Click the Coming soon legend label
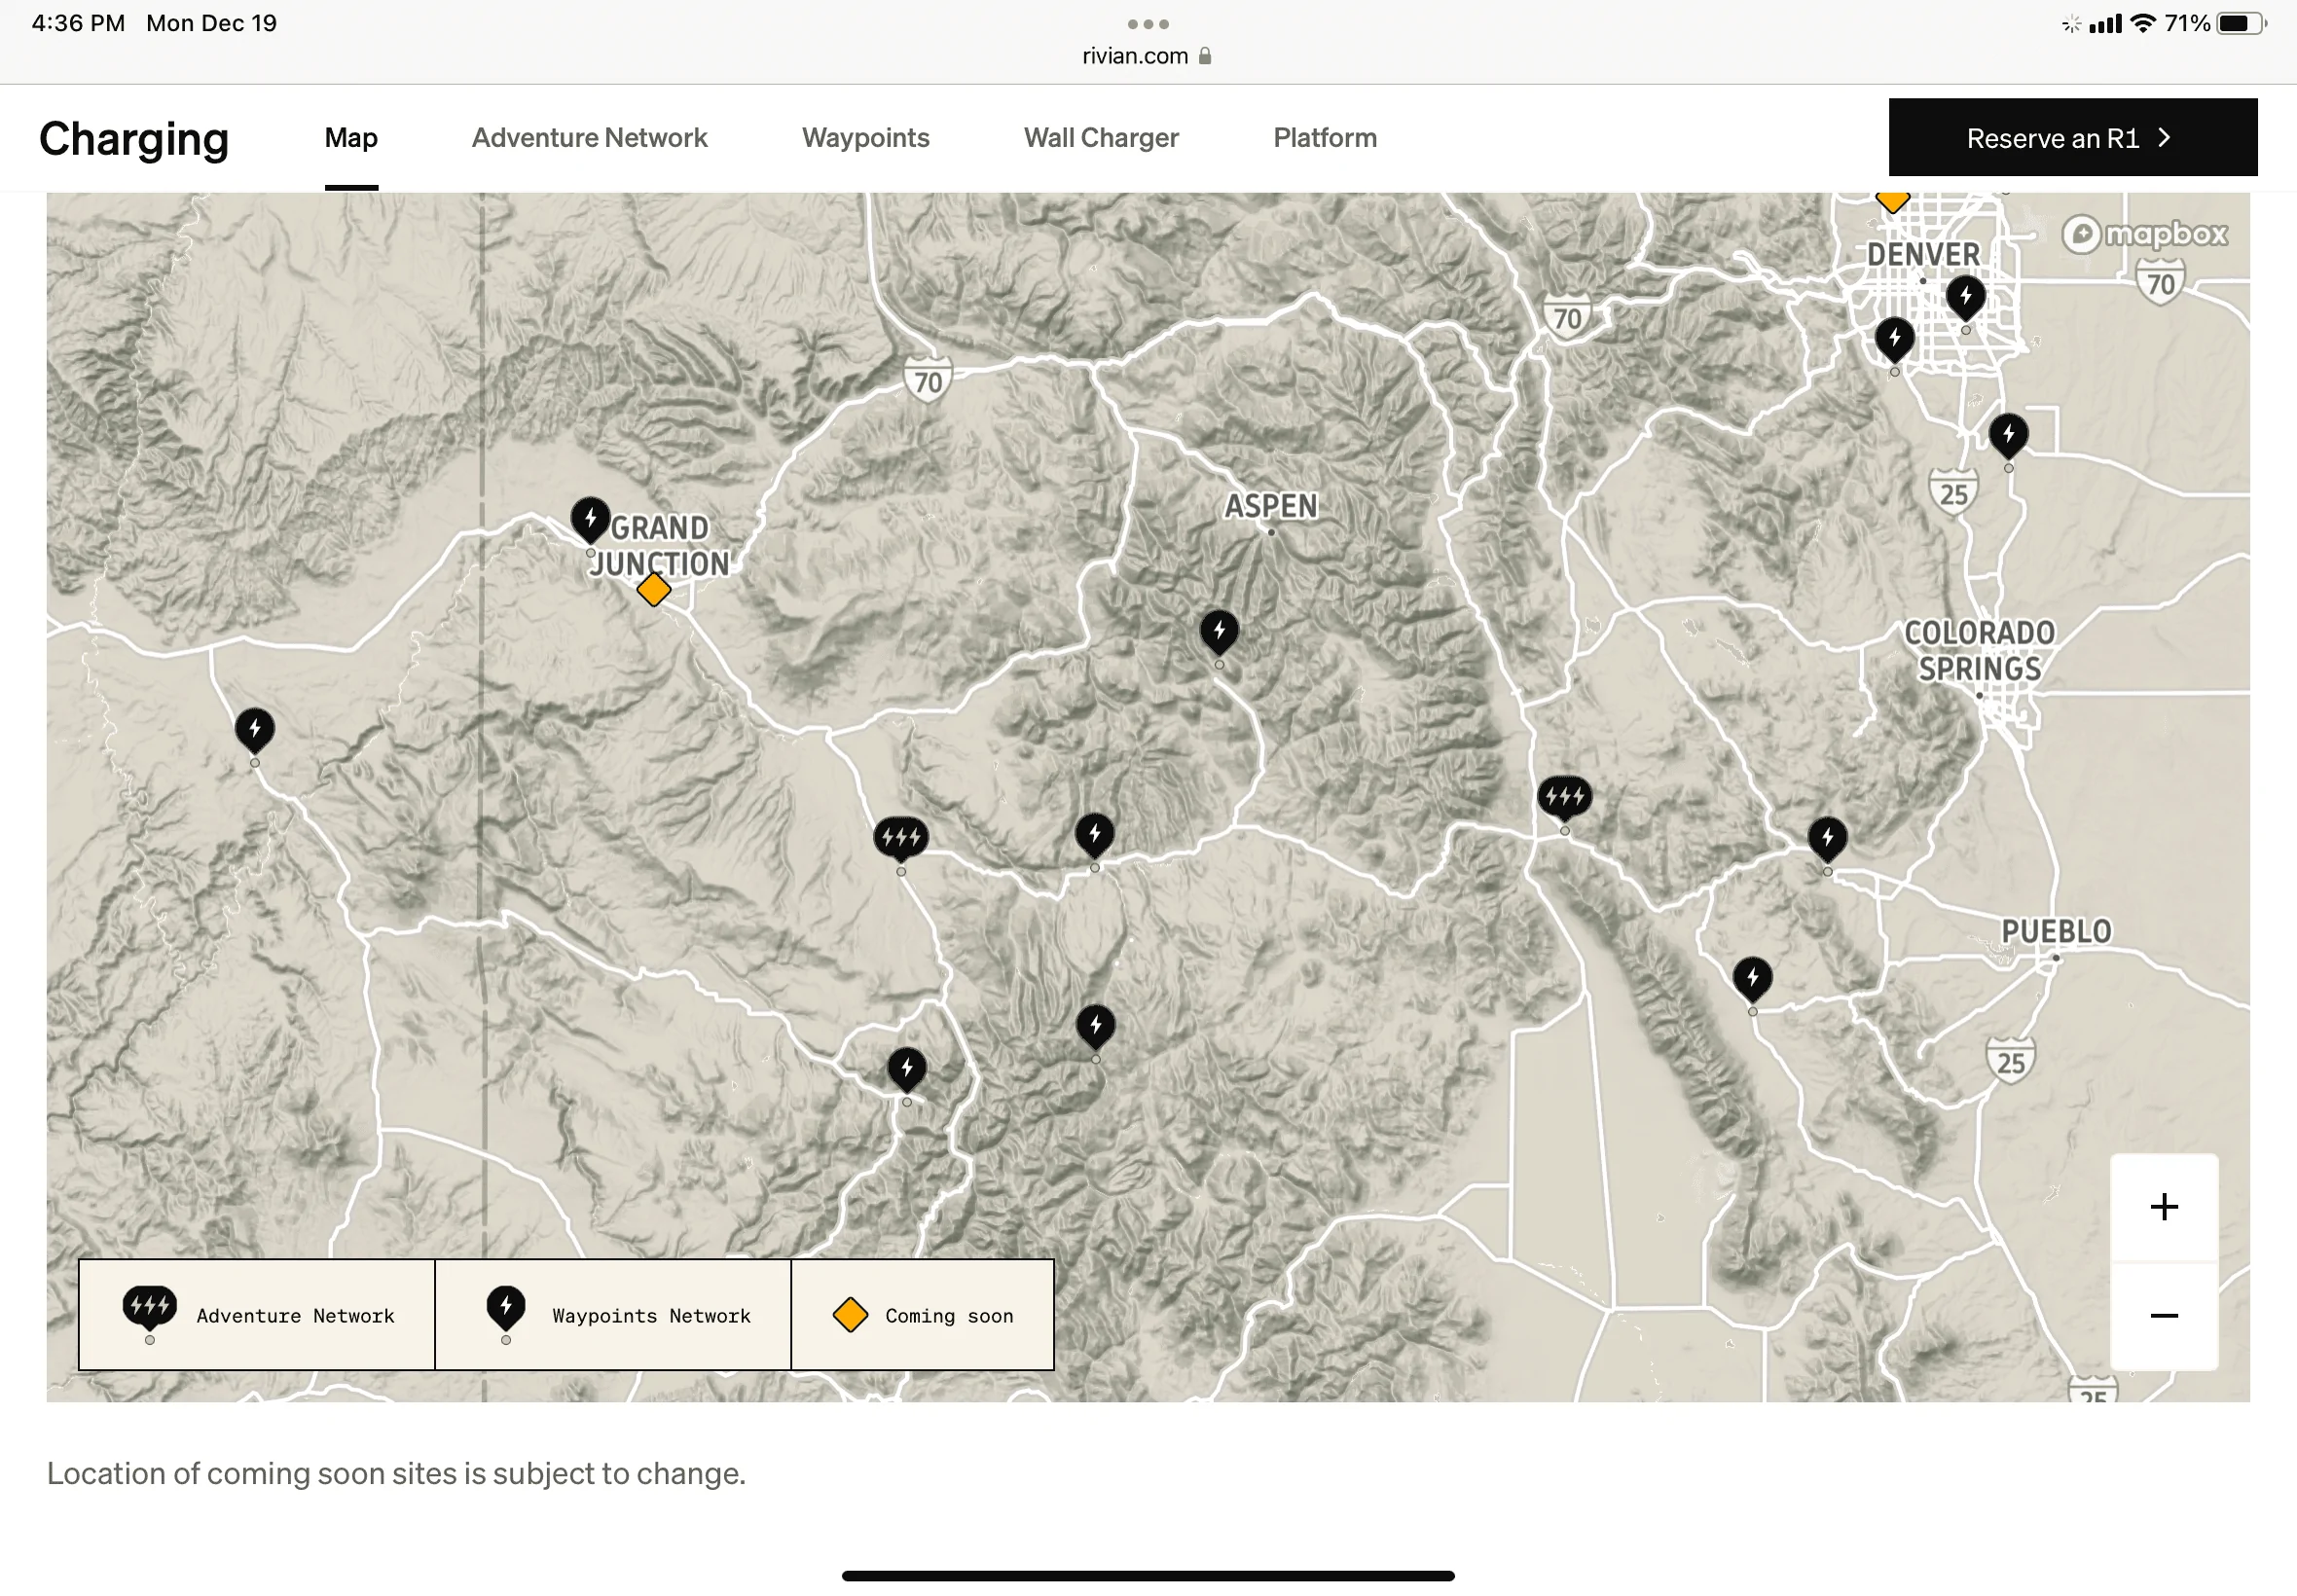The image size is (2297, 1596). coord(949,1317)
